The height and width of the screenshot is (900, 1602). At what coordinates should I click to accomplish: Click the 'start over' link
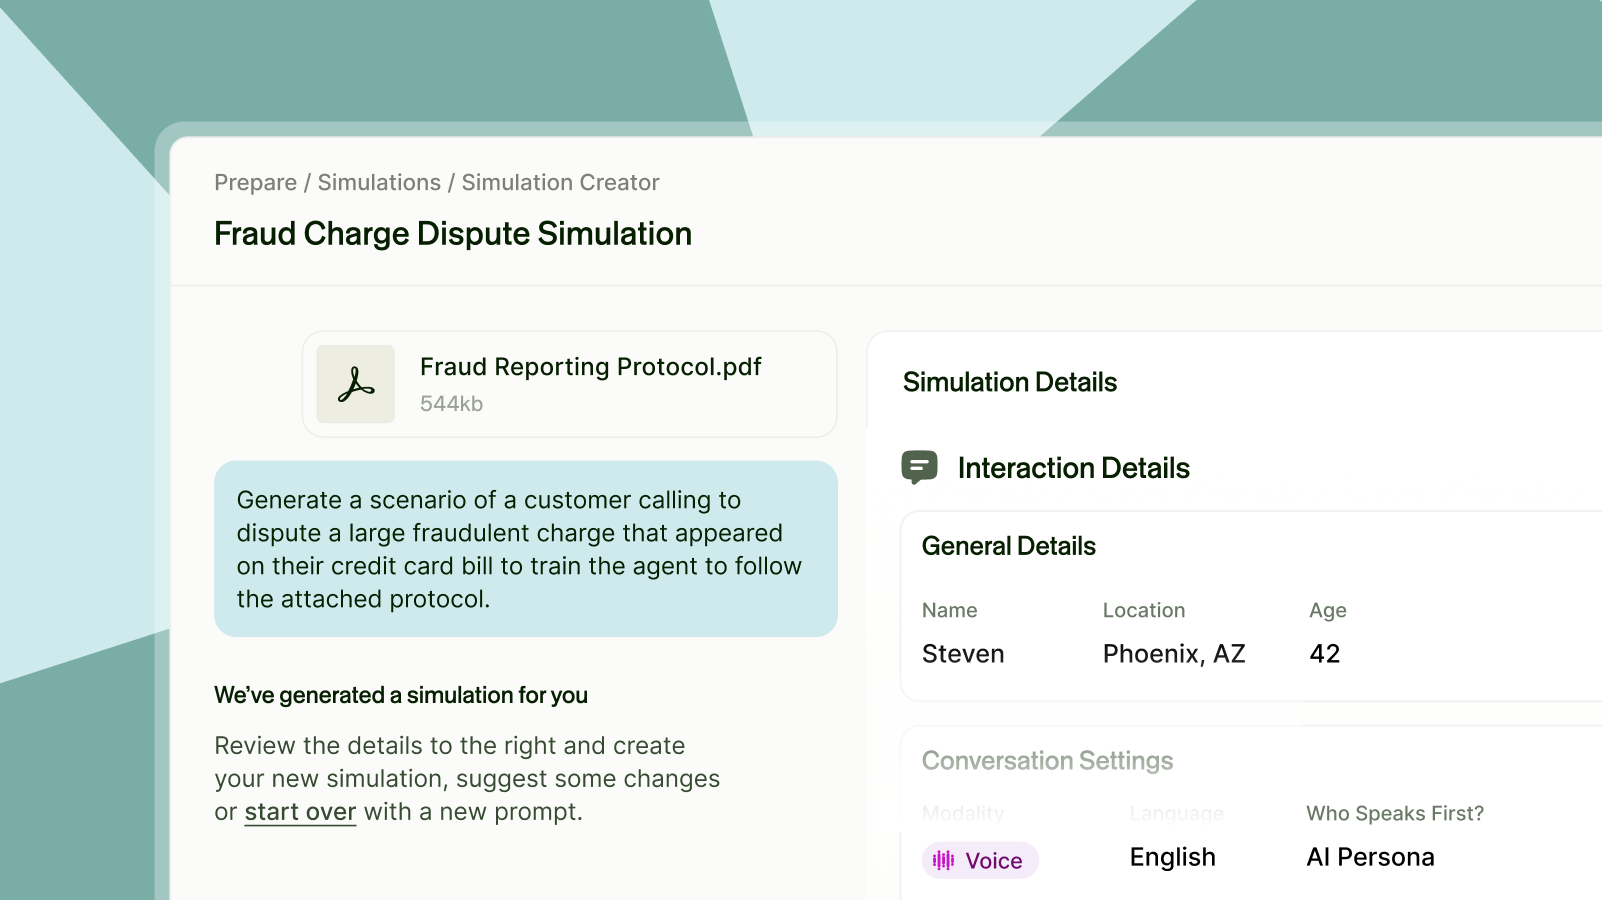click(300, 812)
